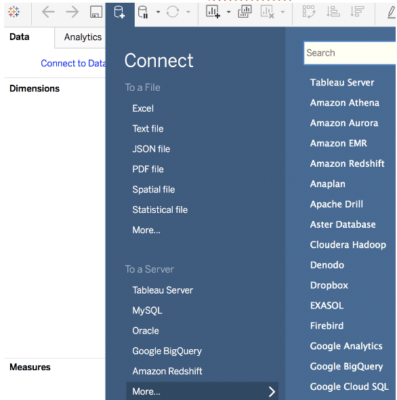This screenshot has height=400, width=397.
Task: Click the undo back arrow
Action: [x=48, y=12]
